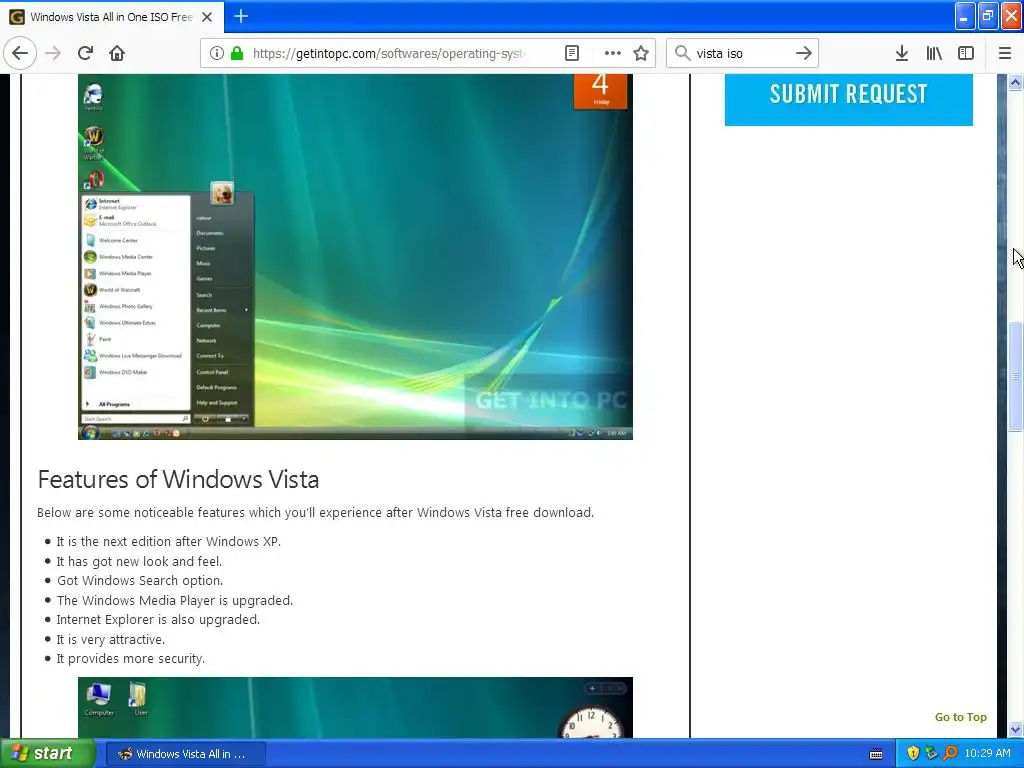
Task: Open the Firefox hamburger menu
Action: (x=1005, y=53)
